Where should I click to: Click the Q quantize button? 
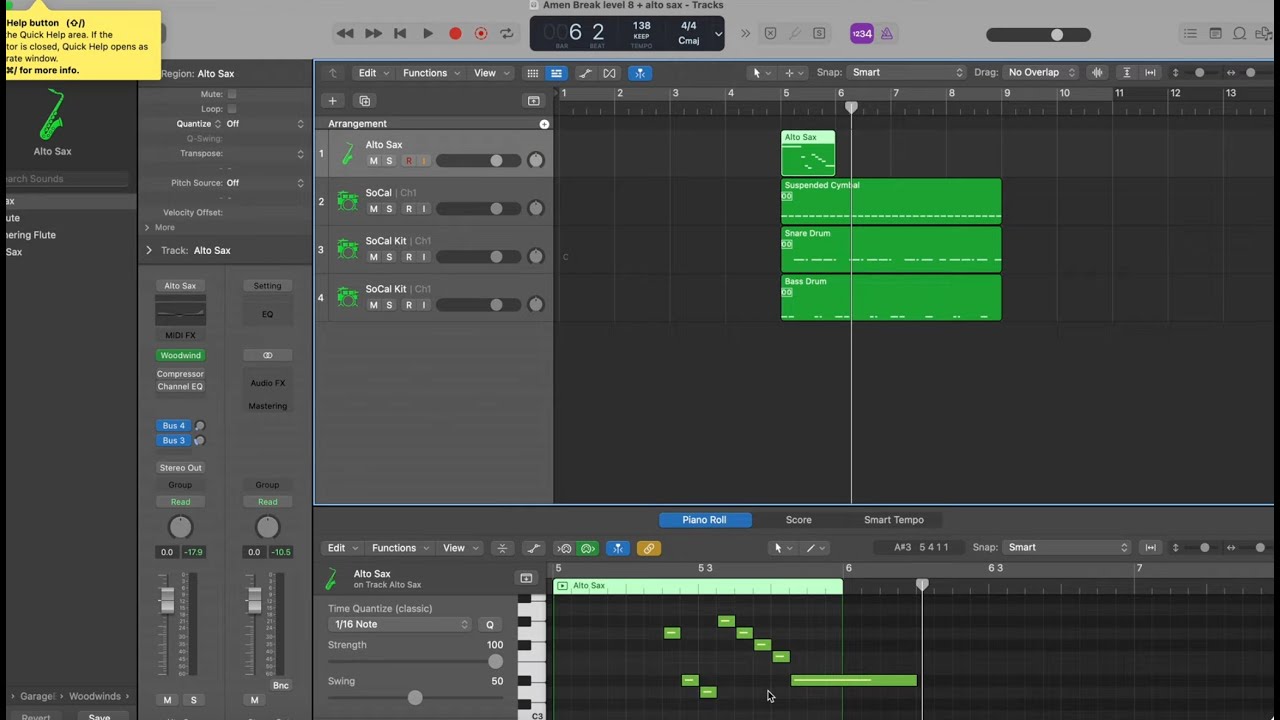coord(490,624)
